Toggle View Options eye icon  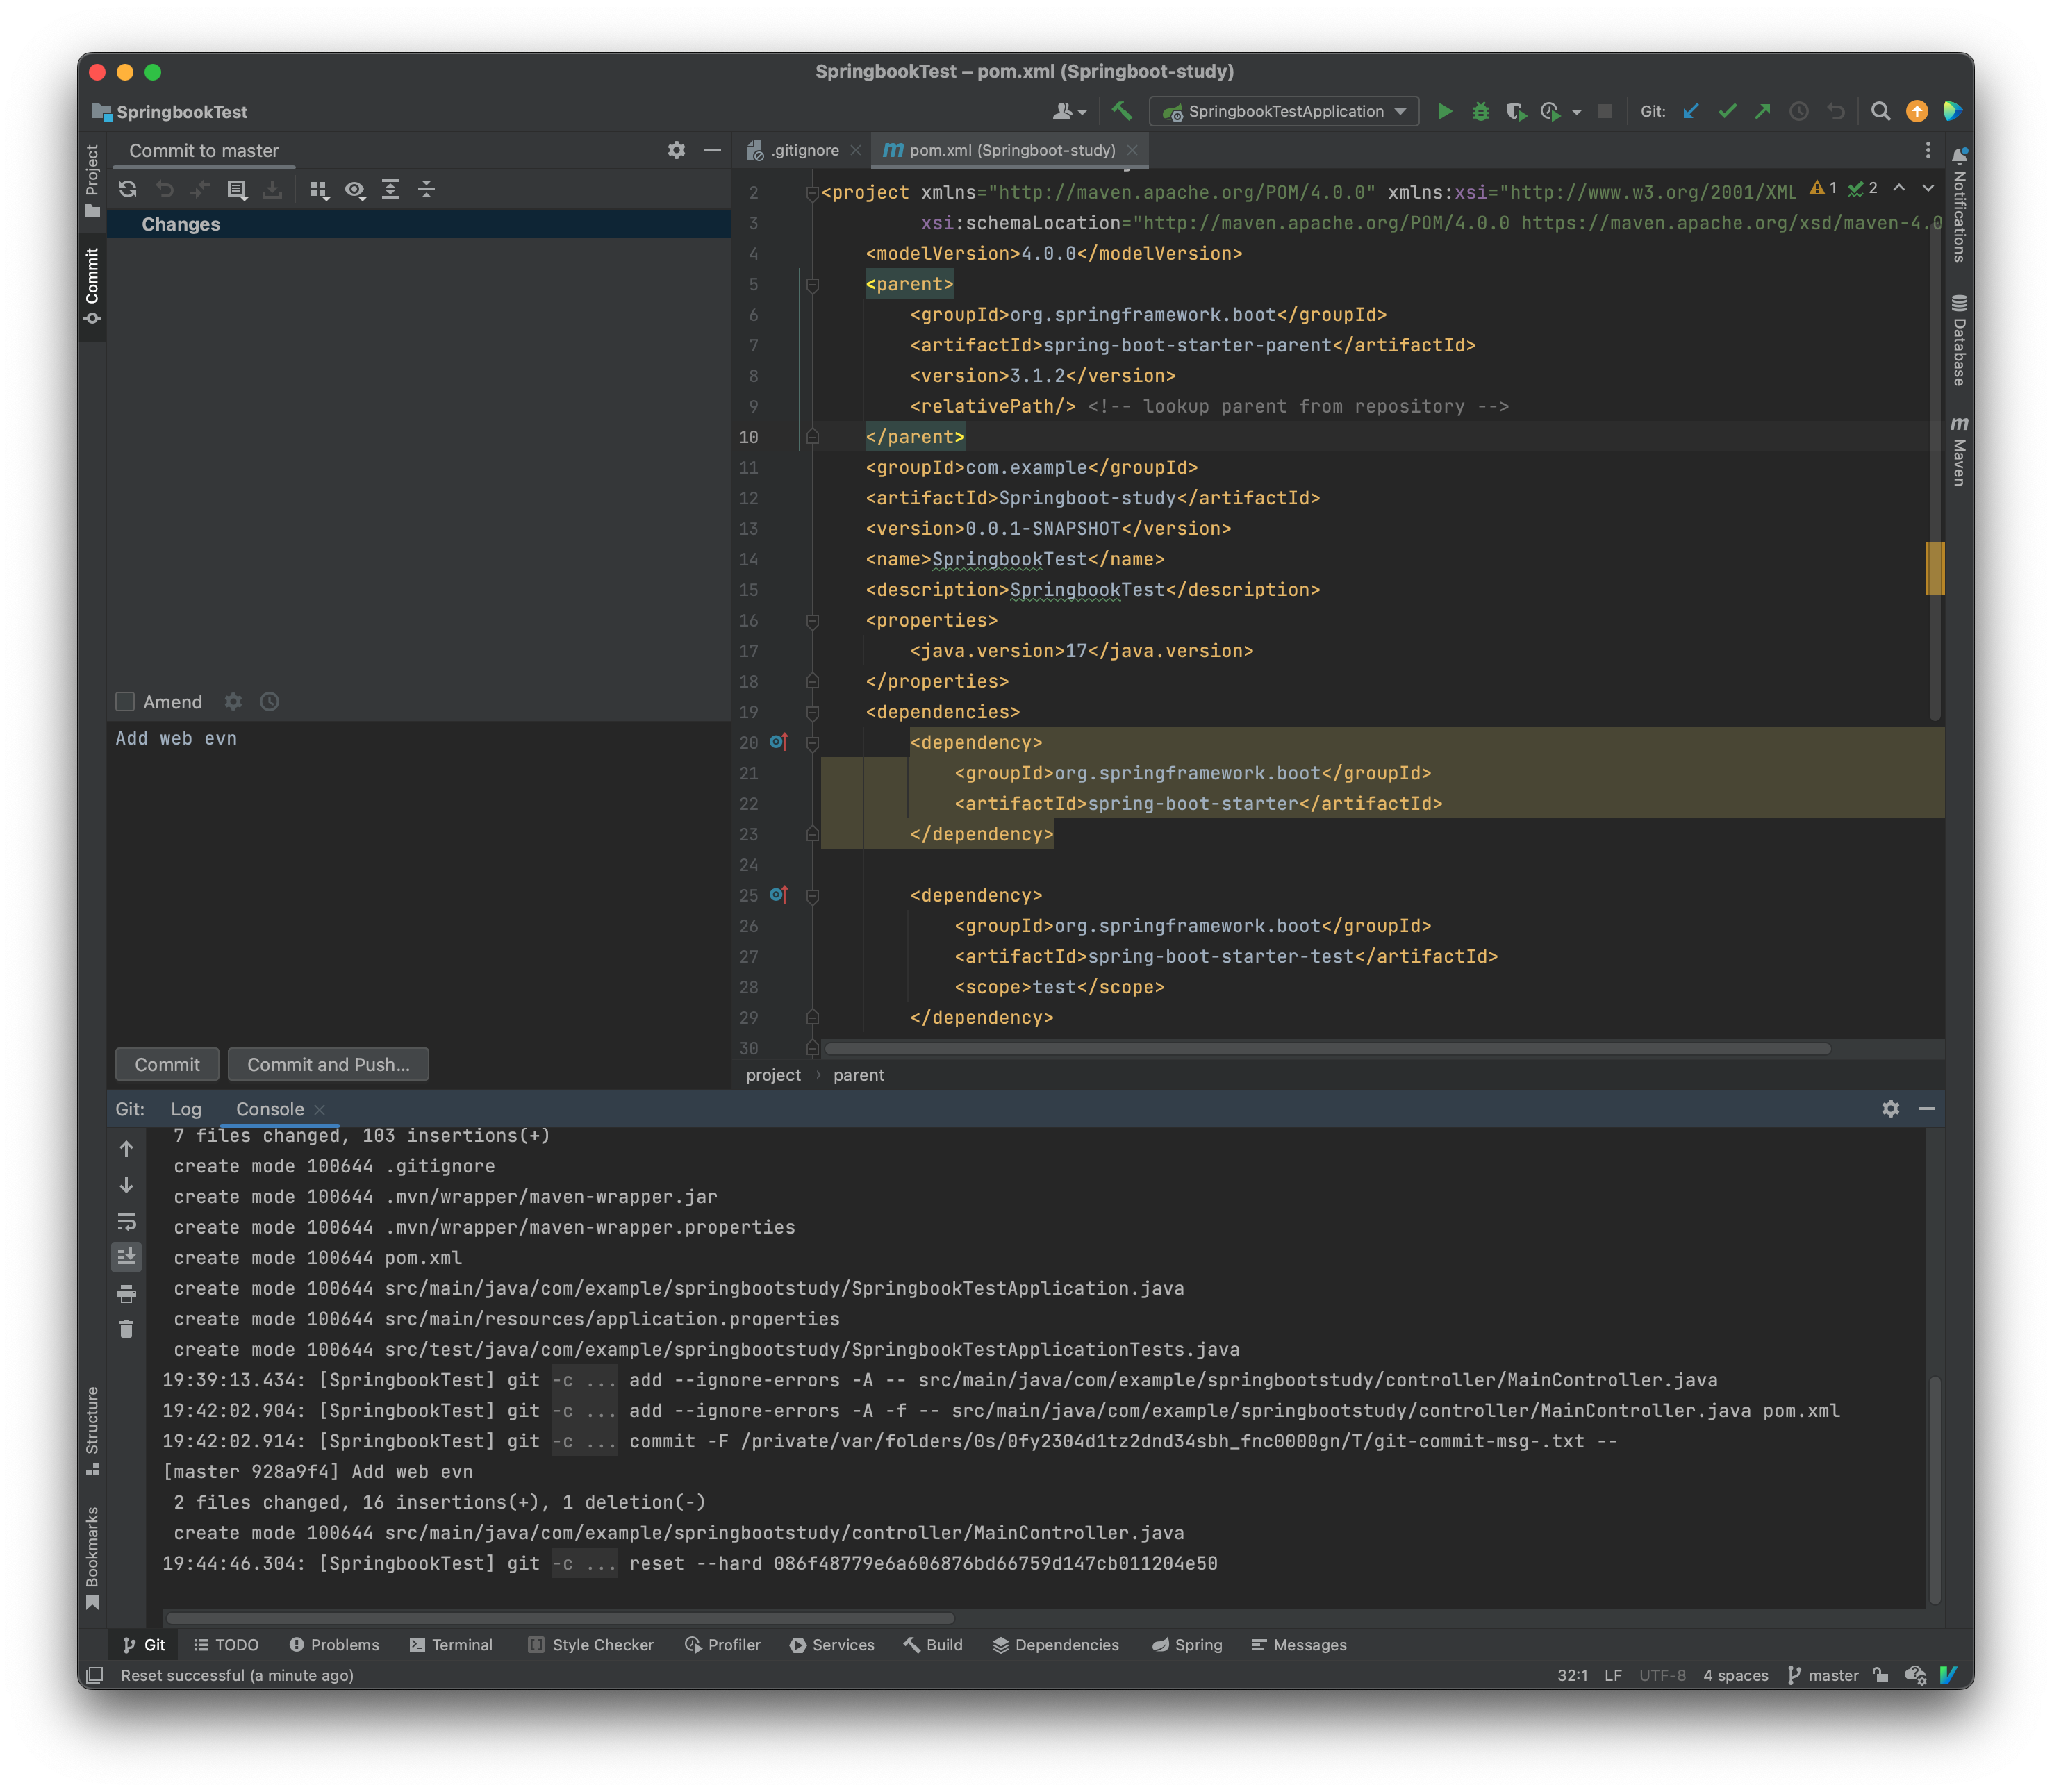tap(355, 189)
